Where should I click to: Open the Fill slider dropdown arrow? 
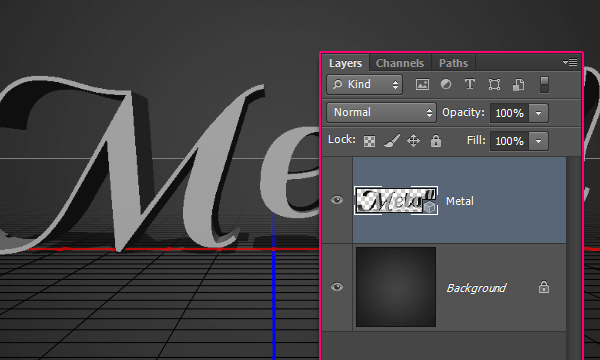(538, 141)
